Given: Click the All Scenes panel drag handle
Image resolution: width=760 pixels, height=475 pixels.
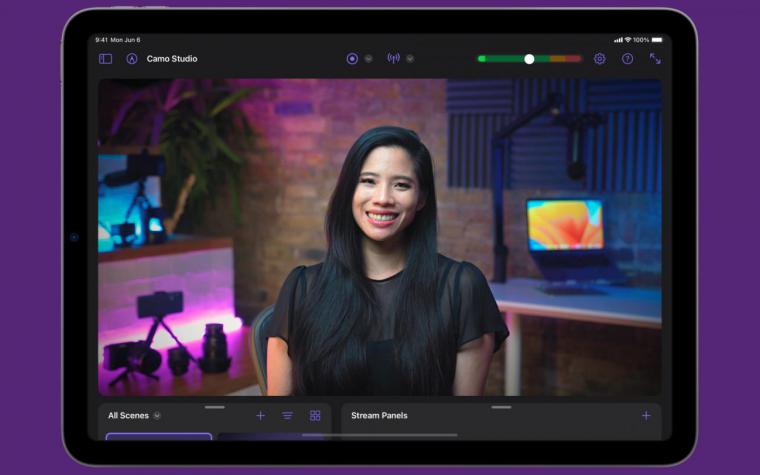Looking at the screenshot, I should pyautogui.click(x=215, y=407).
